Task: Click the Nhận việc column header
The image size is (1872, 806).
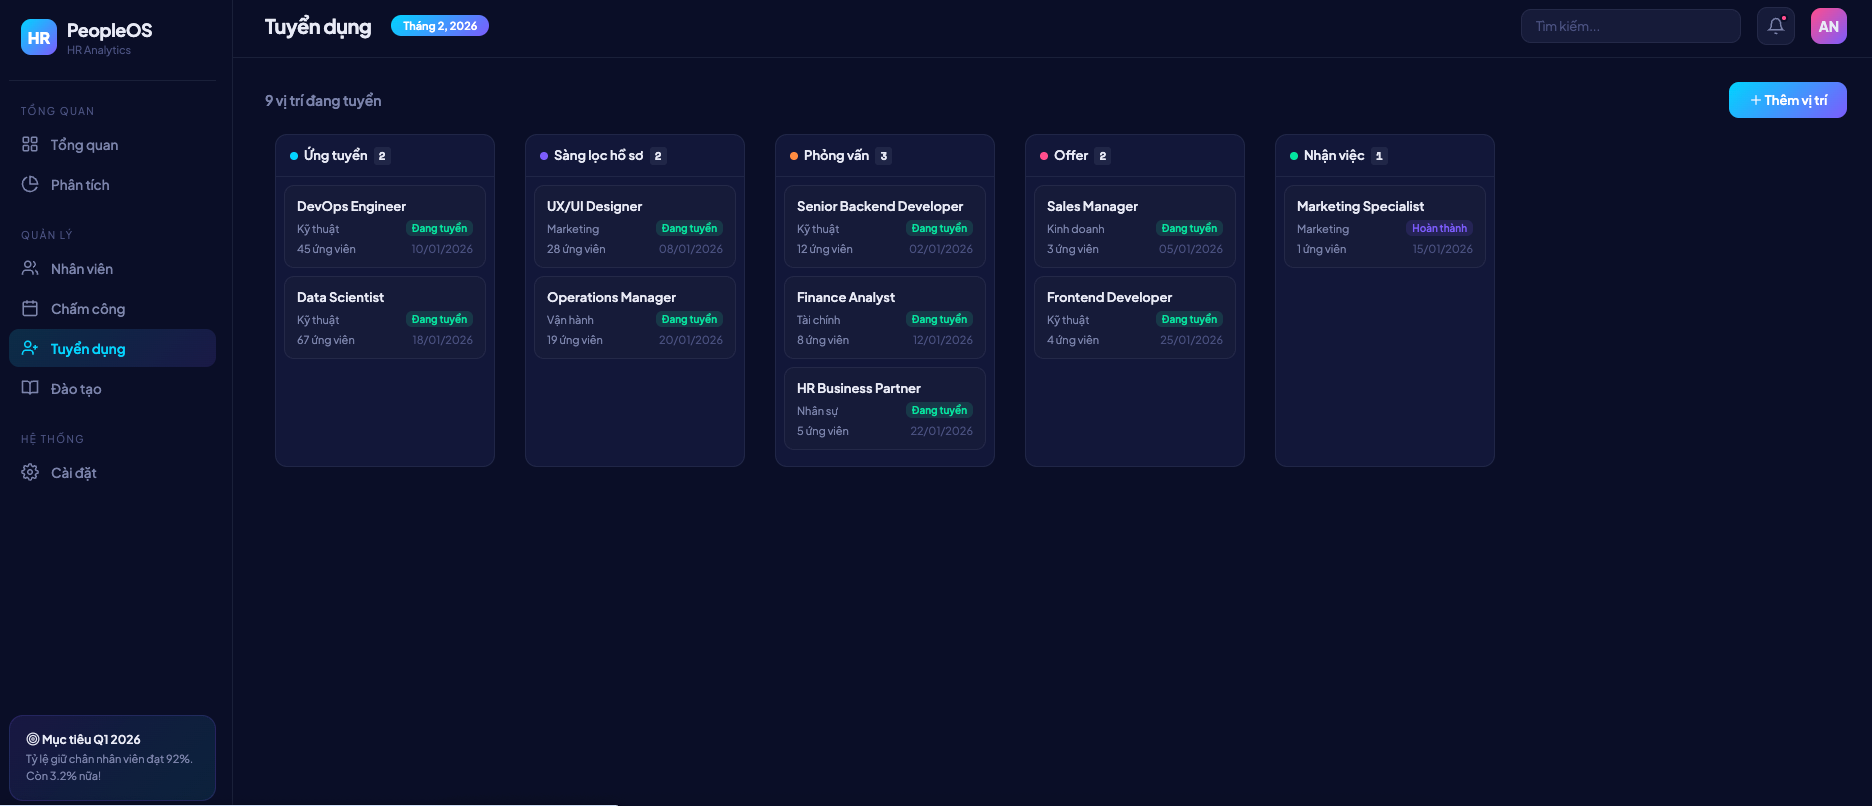Action: coord(1385,156)
